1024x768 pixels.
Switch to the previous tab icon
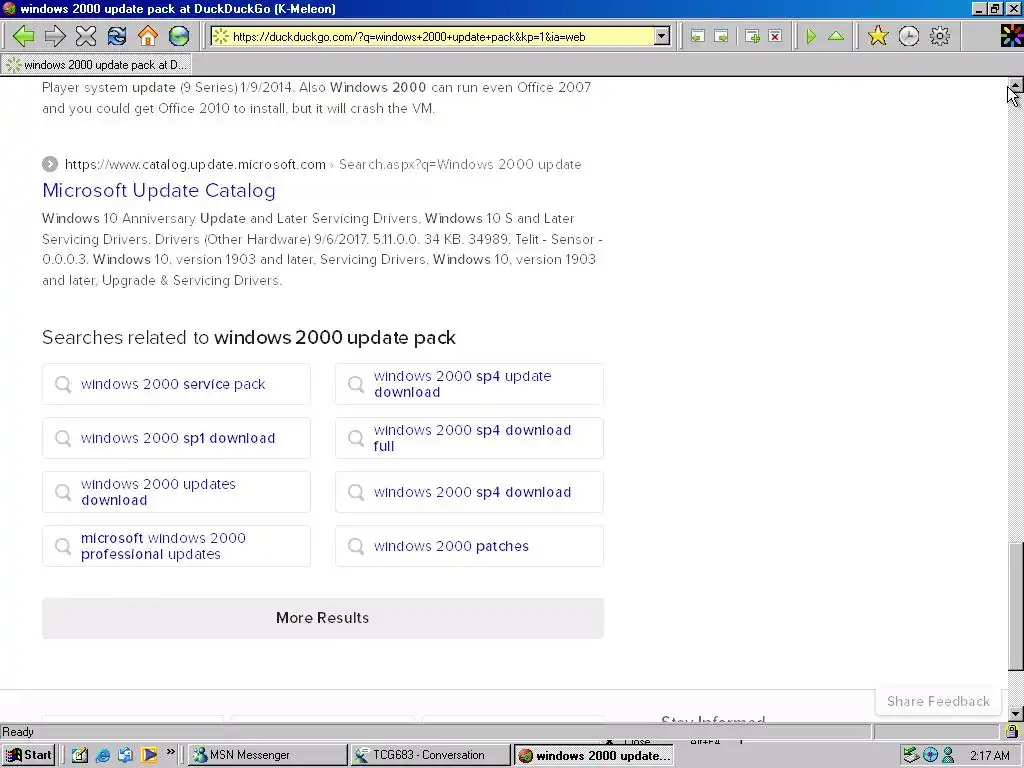pos(697,37)
